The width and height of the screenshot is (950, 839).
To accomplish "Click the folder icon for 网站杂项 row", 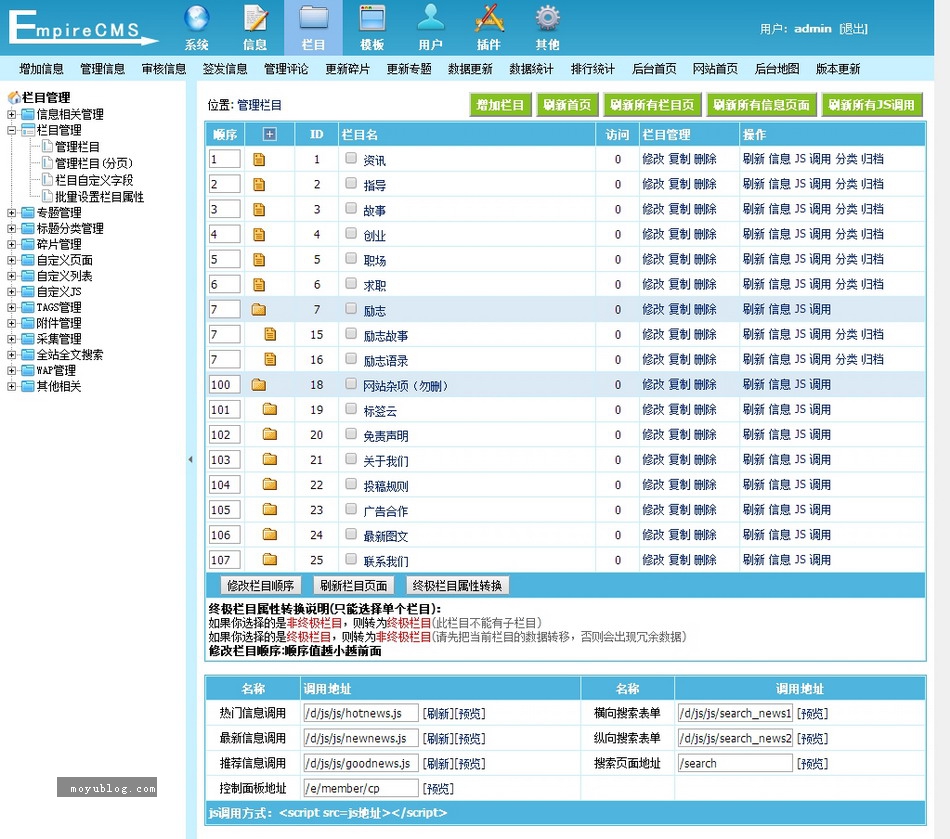I will (x=259, y=385).
